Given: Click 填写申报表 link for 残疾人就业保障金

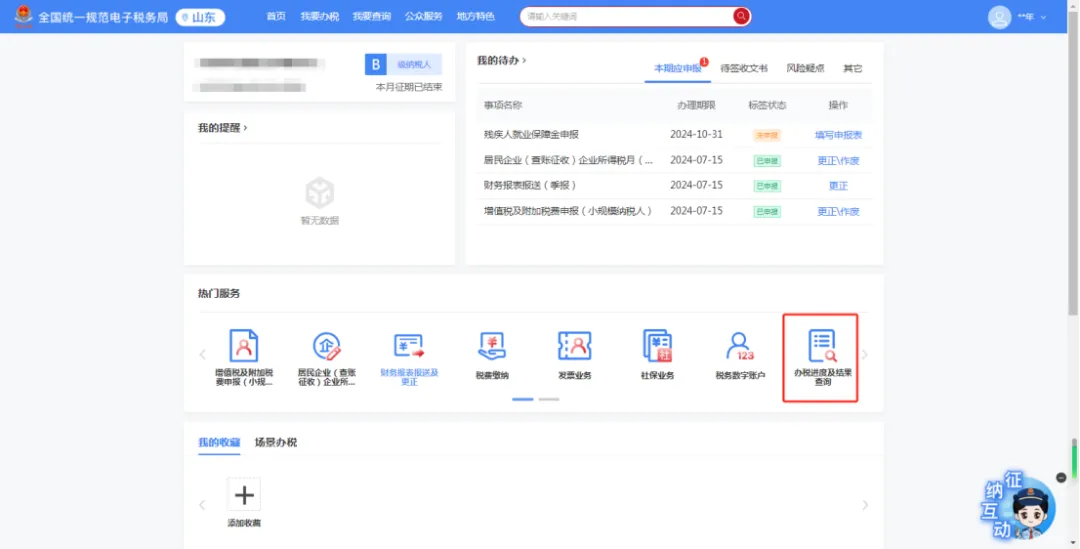Looking at the screenshot, I should 838,135.
